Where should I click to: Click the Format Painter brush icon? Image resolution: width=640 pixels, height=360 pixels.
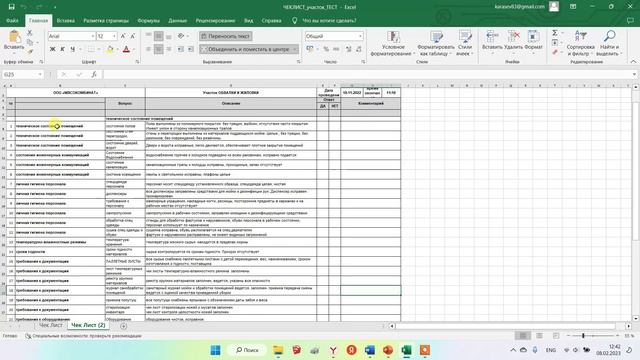(30, 52)
